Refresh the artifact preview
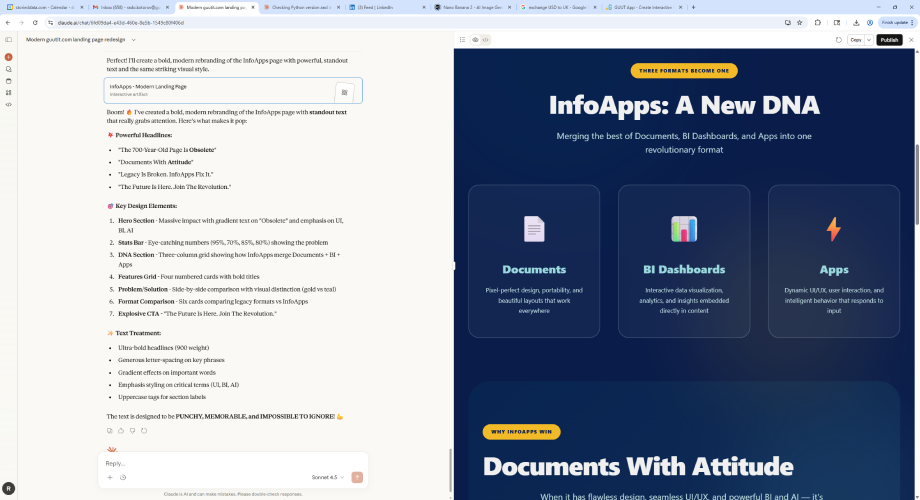 pyautogui.click(x=838, y=40)
